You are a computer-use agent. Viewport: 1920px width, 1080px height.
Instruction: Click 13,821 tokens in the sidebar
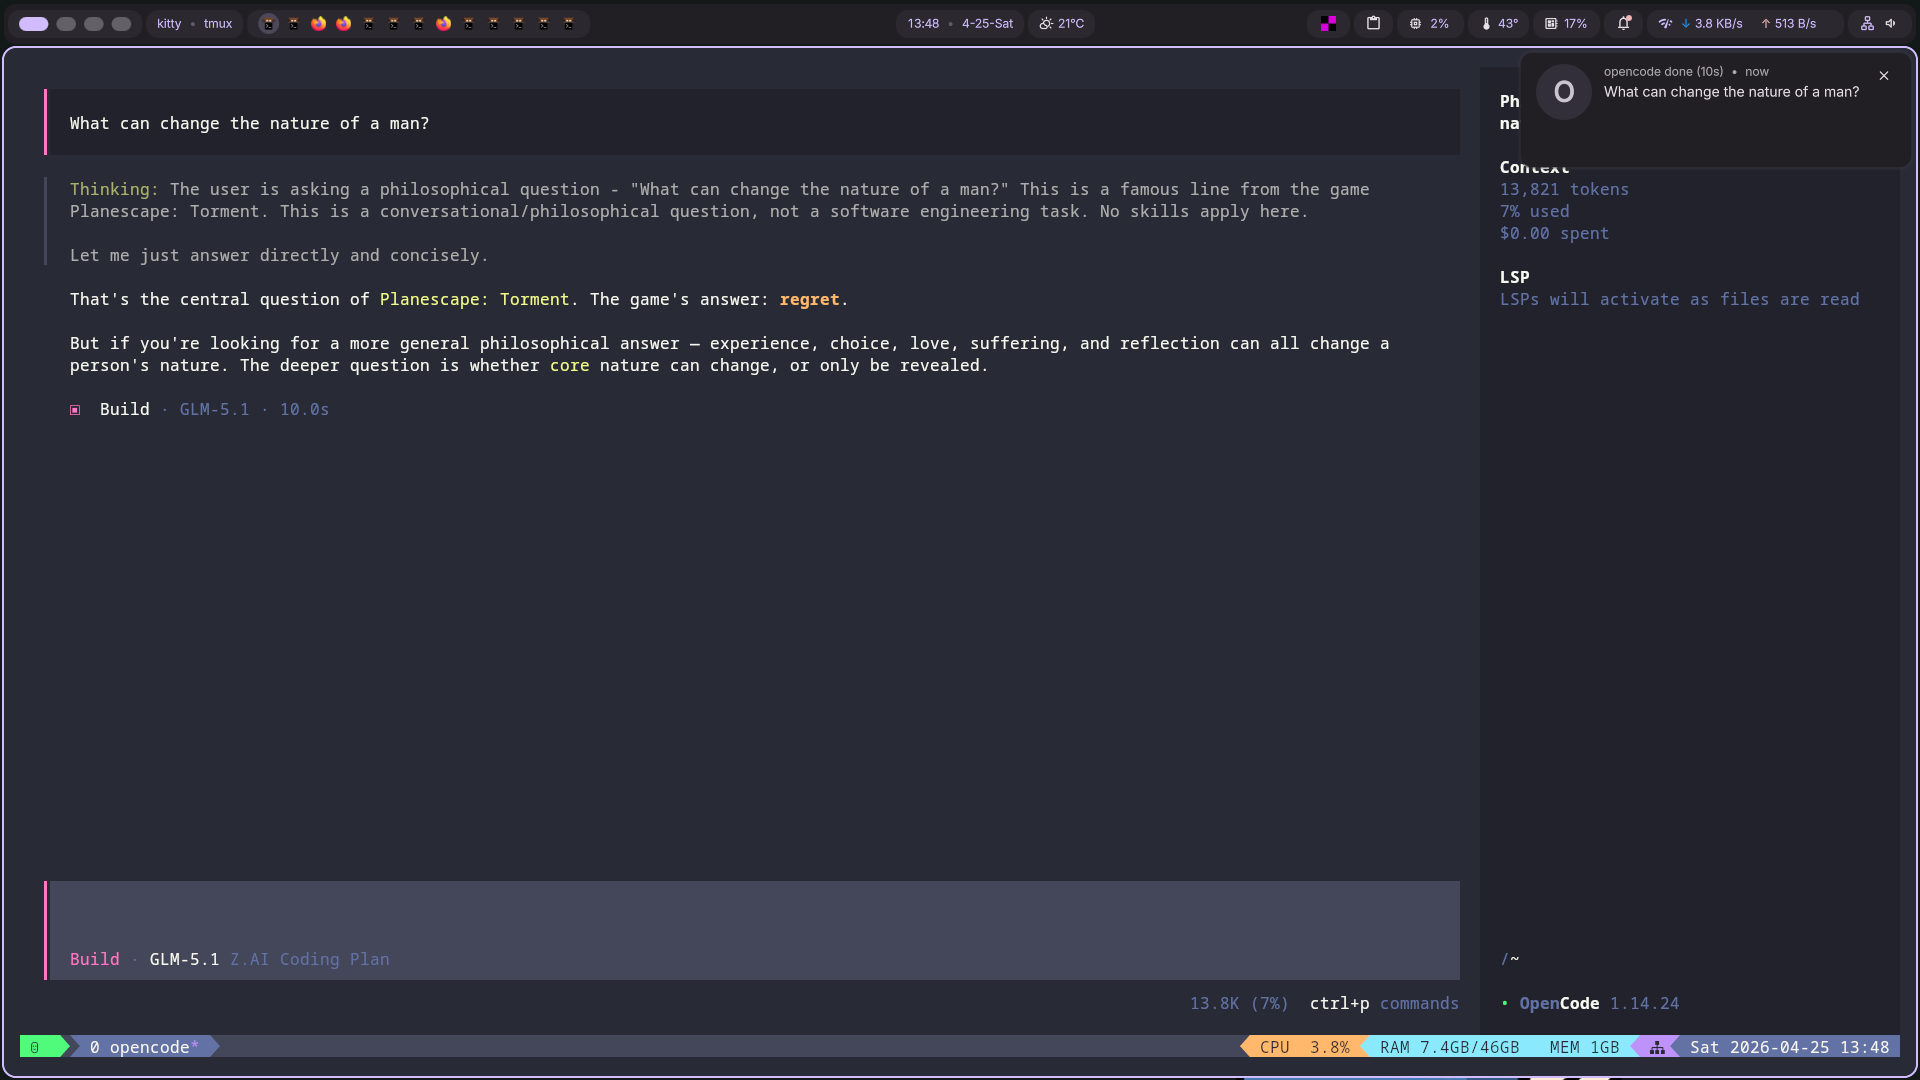[1564, 189]
